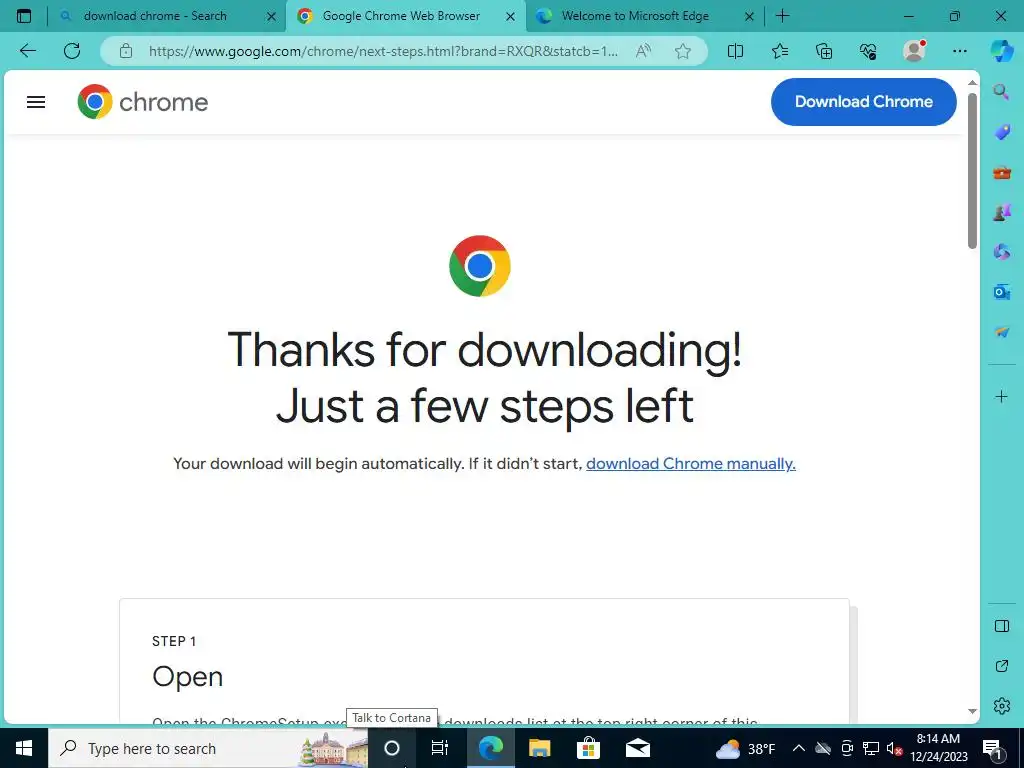Refresh the current page
This screenshot has height=768, width=1024.
coord(72,51)
